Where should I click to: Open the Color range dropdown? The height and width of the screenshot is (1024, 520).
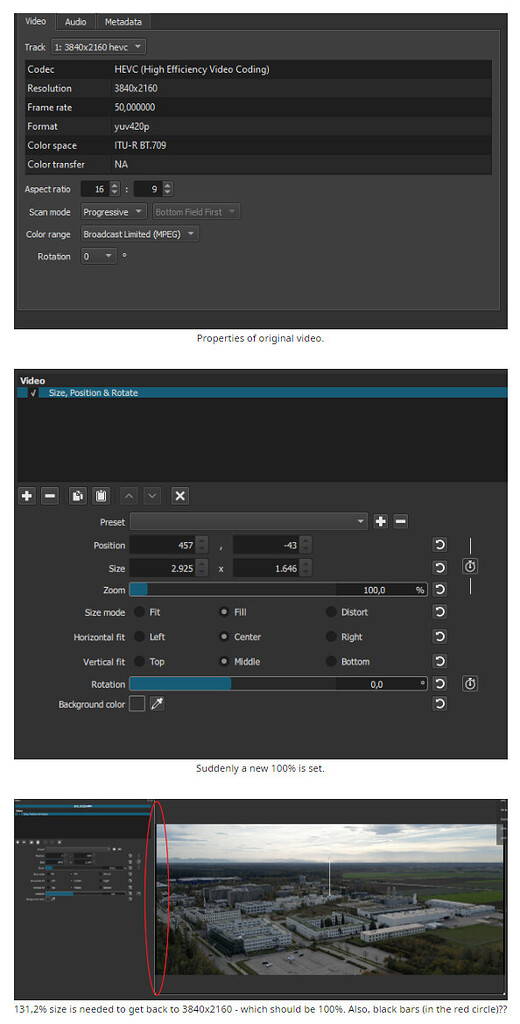tap(140, 234)
